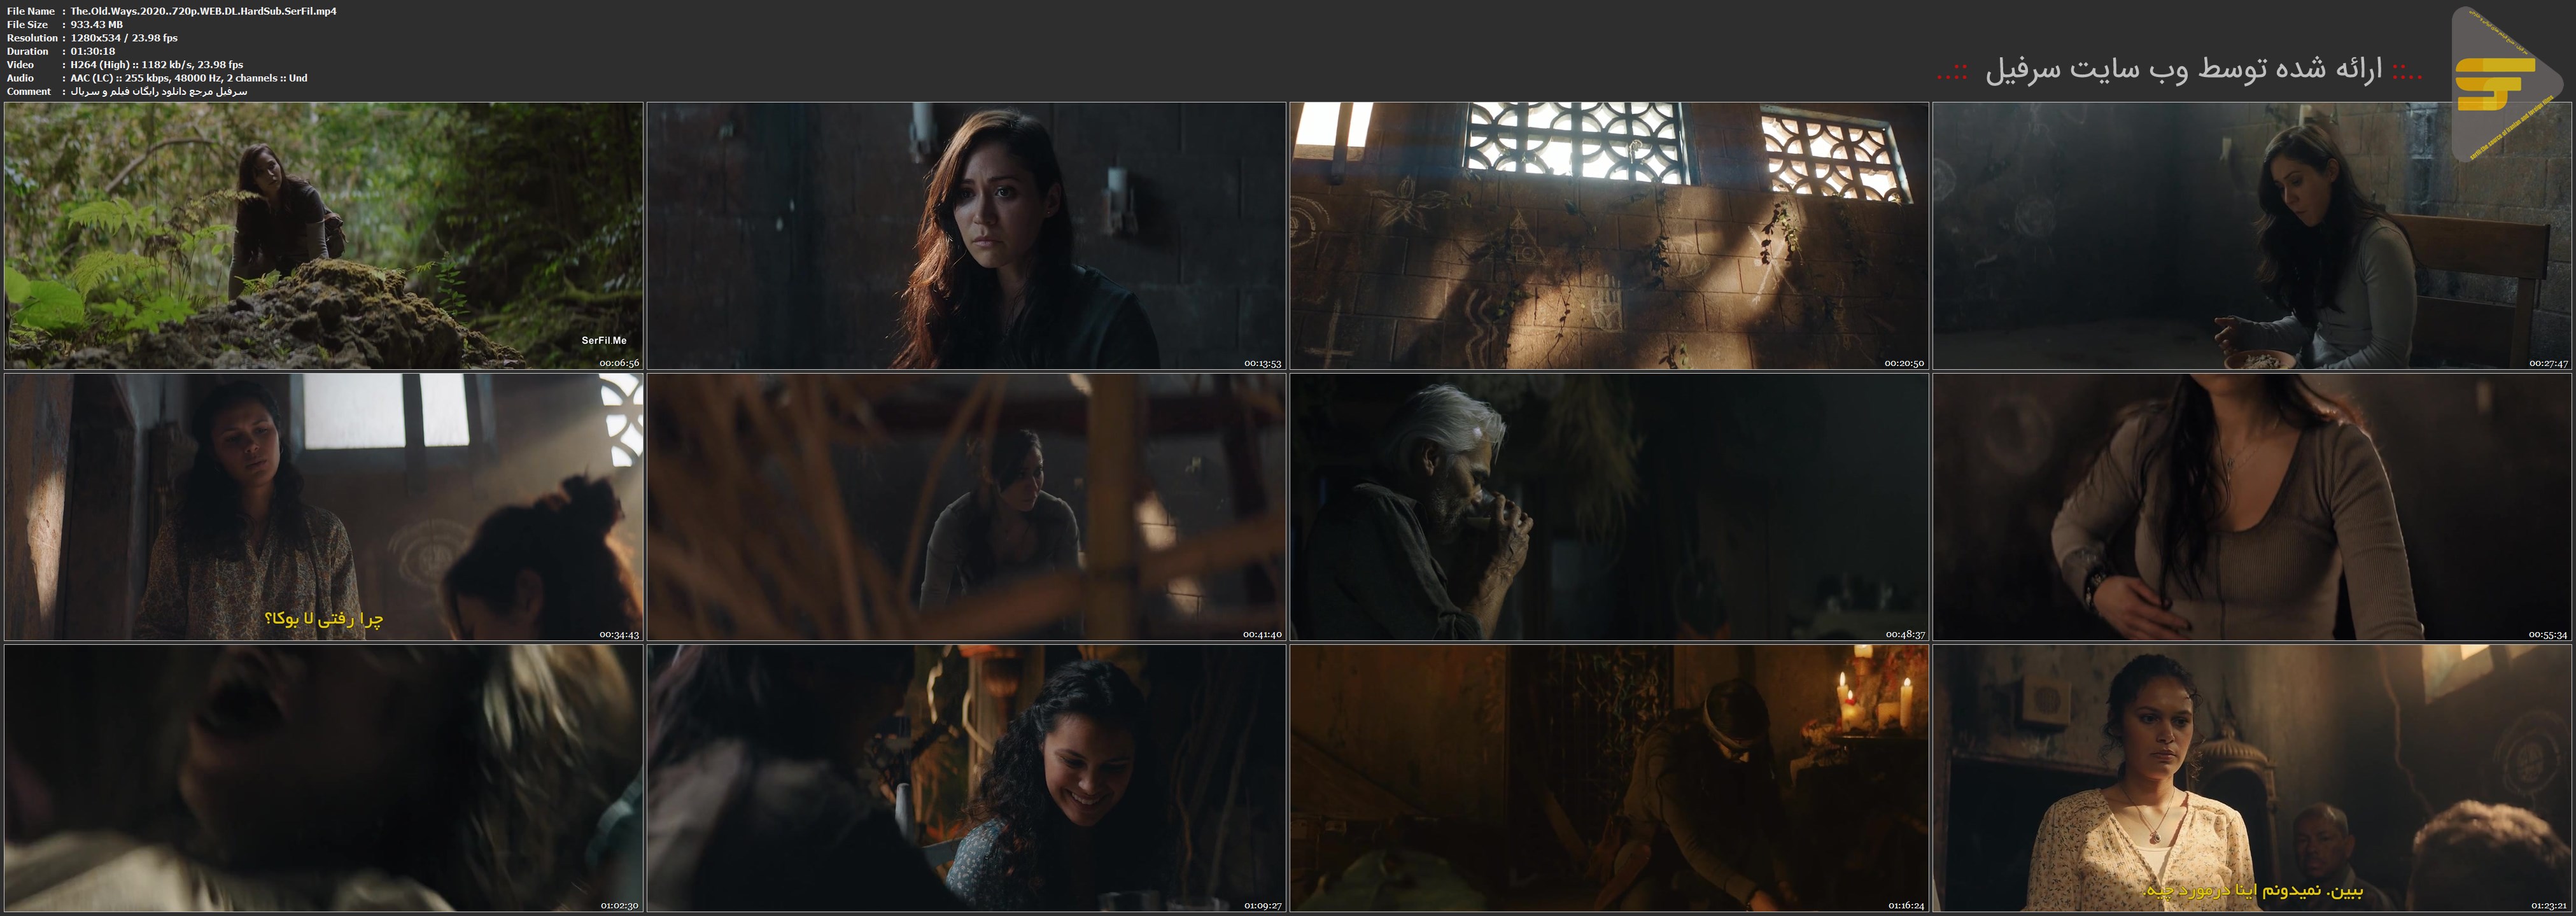
Task: Click the dark close-up thumbnail at 01:02:30
Action: pyautogui.click(x=323, y=778)
